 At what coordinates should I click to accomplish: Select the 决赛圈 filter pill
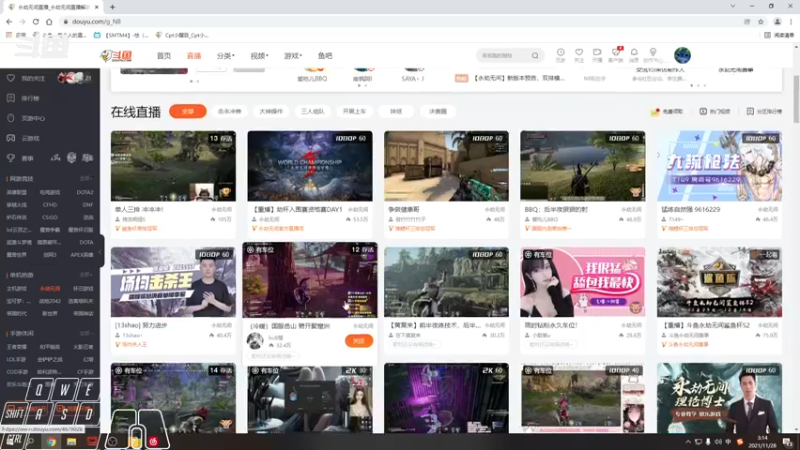(438, 111)
